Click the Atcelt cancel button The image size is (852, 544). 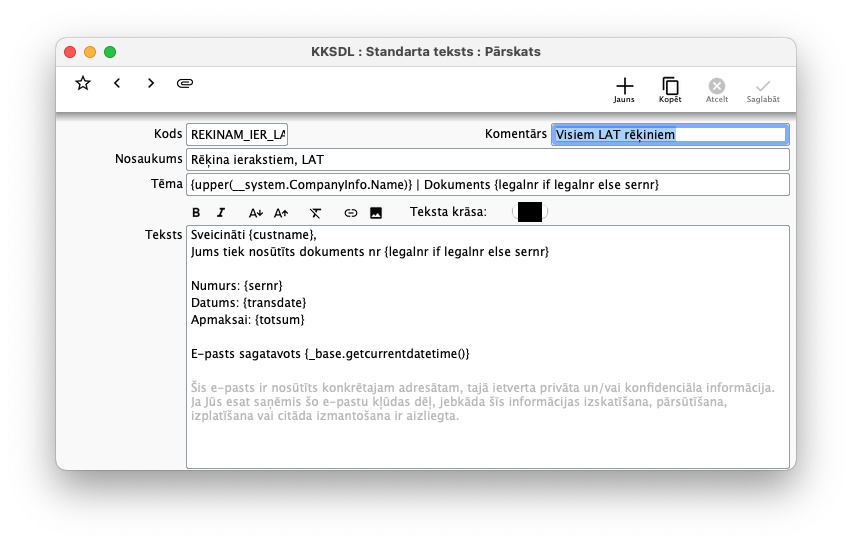click(717, 89)
